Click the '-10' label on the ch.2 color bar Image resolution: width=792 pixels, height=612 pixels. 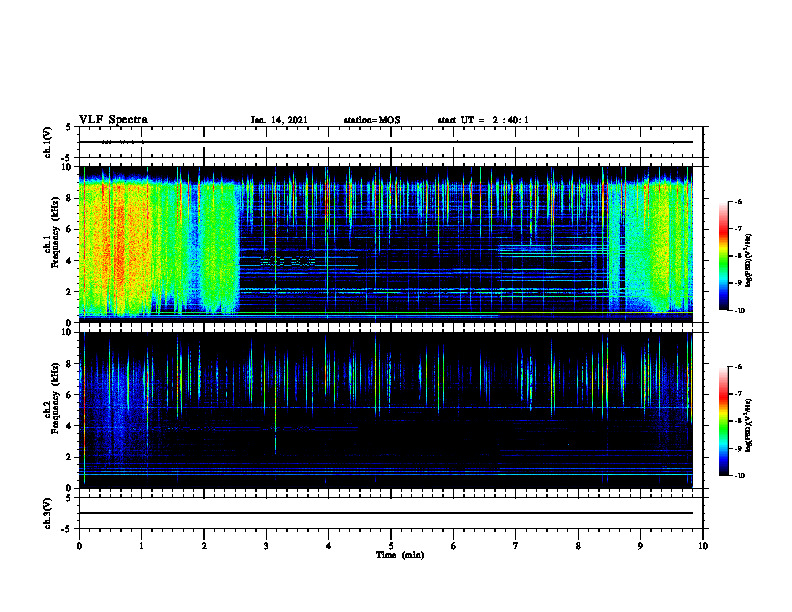[739, 476]
